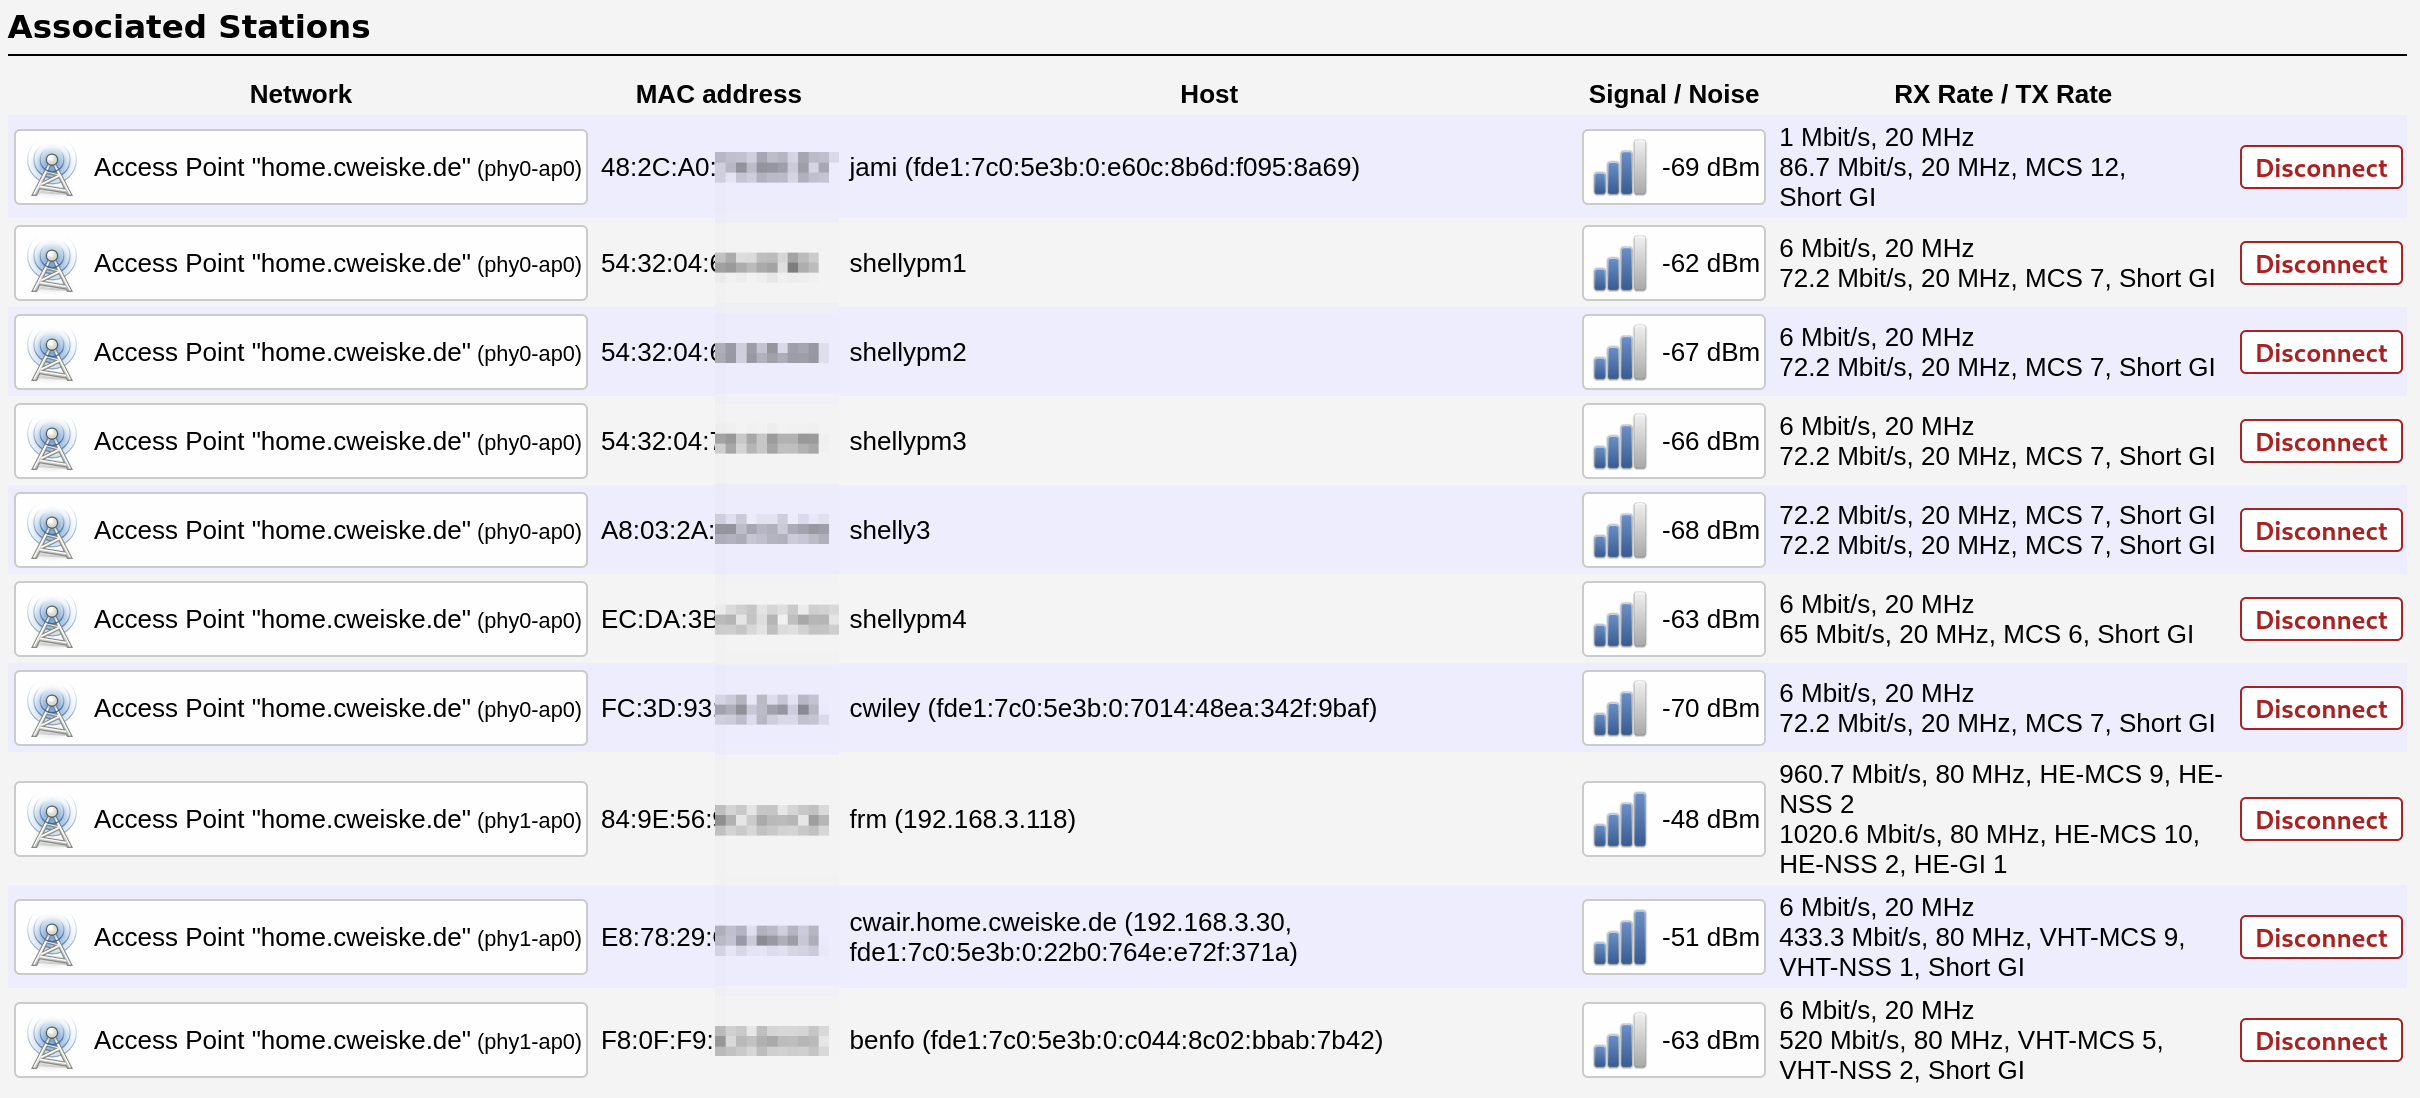Disconnect shellypm2 from the access point

[2320, 353]
